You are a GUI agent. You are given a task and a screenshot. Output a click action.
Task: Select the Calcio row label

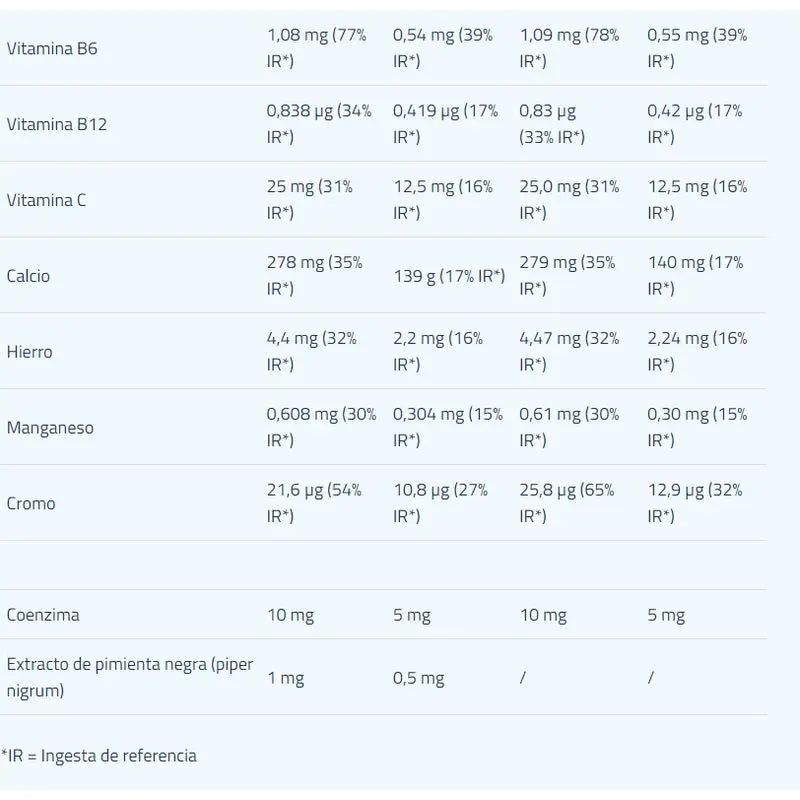click(x=29, y=276)
